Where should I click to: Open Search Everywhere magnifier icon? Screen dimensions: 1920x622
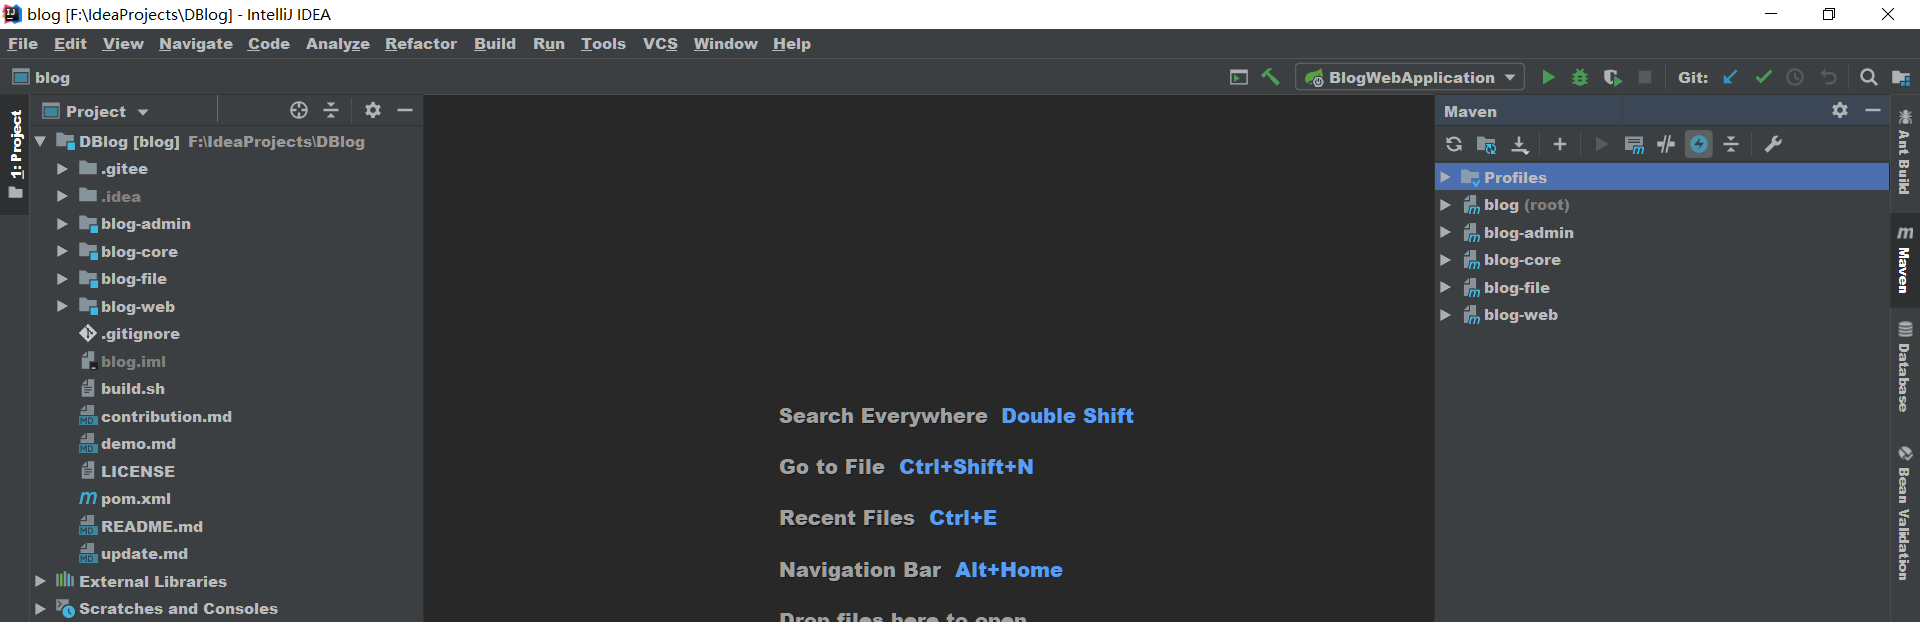click(x=1868, y=77)
